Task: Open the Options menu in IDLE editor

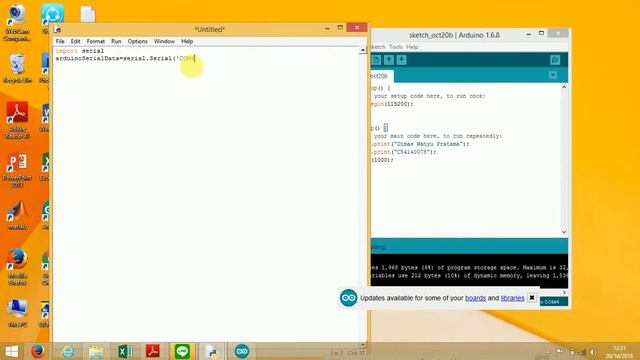Action: 138,41
